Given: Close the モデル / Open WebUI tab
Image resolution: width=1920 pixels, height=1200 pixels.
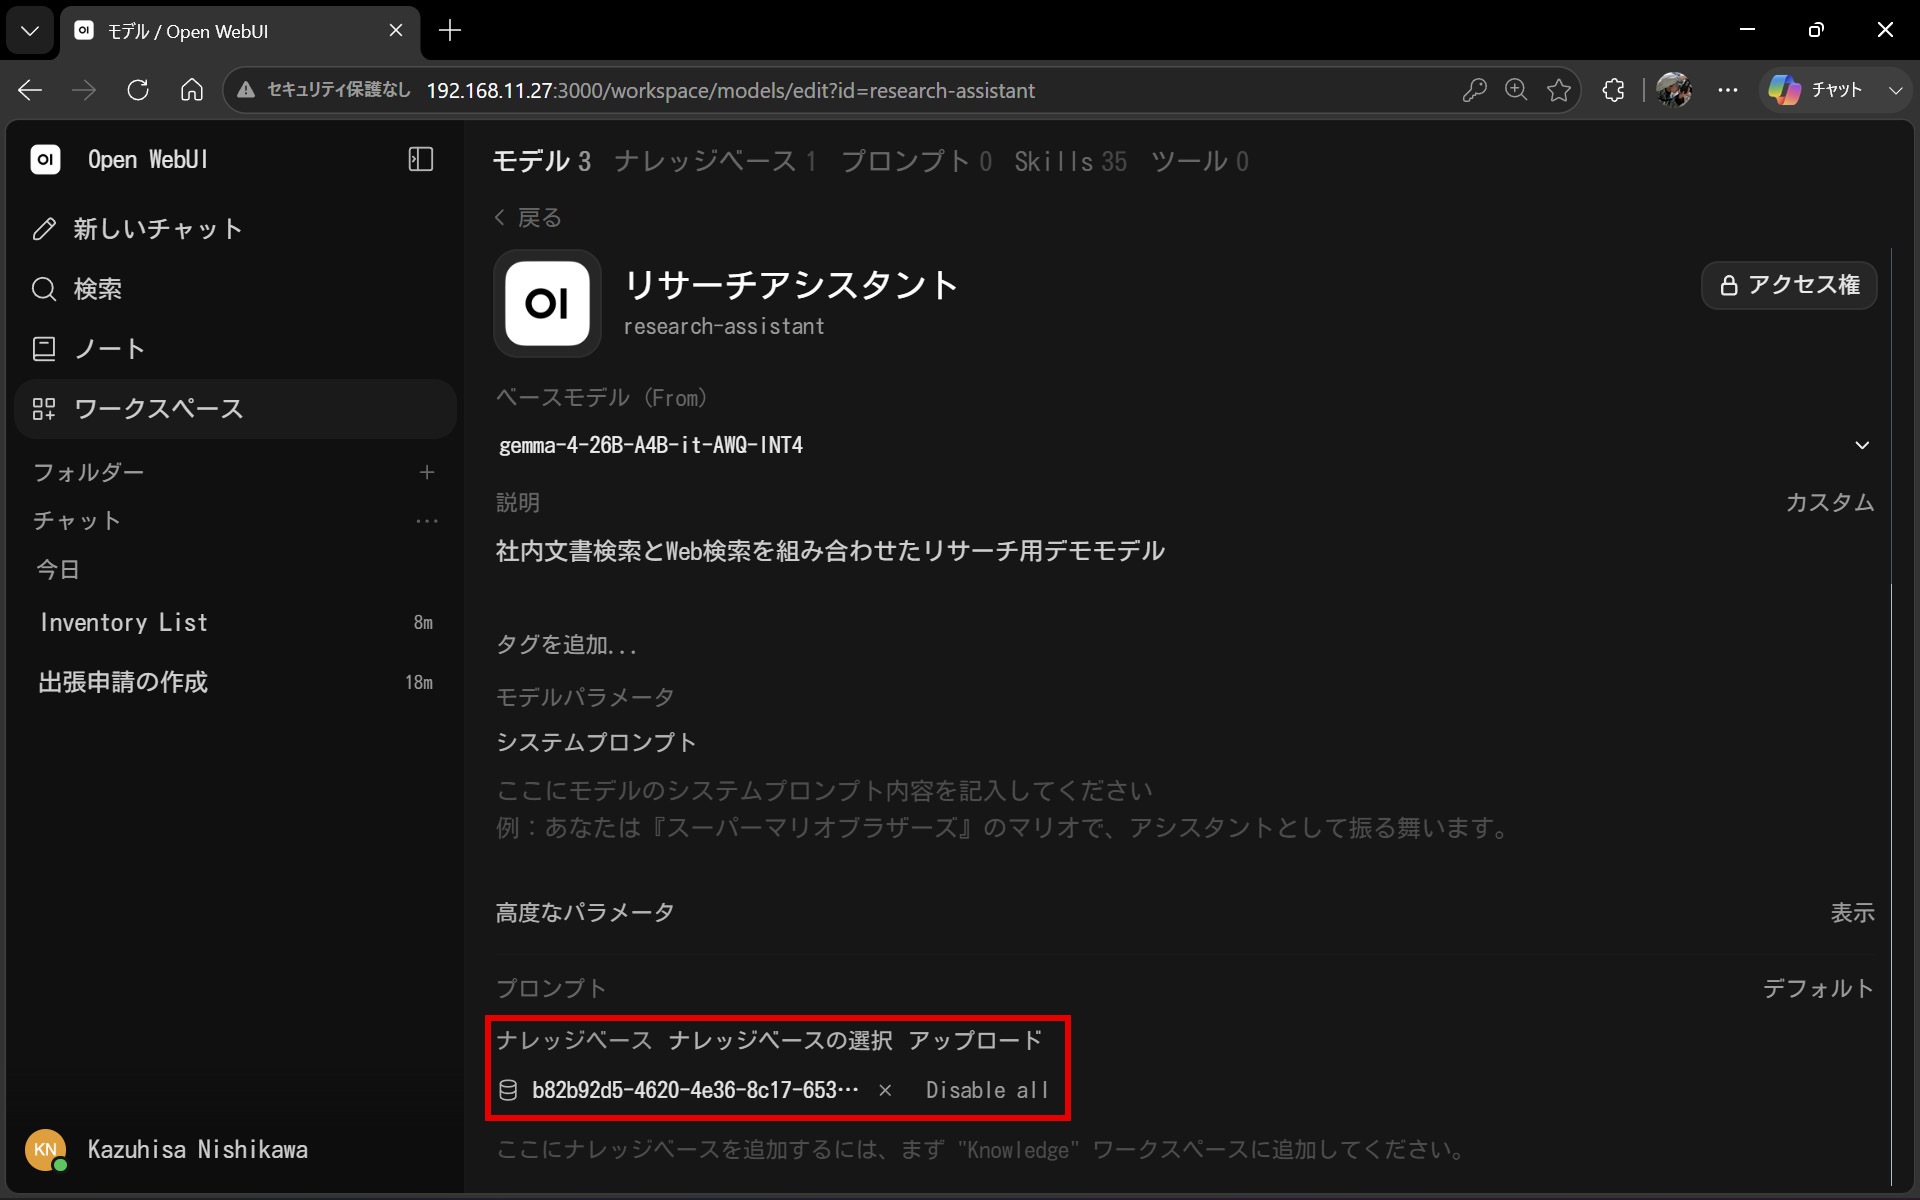Looking at the screenshot, I should 396,31.
